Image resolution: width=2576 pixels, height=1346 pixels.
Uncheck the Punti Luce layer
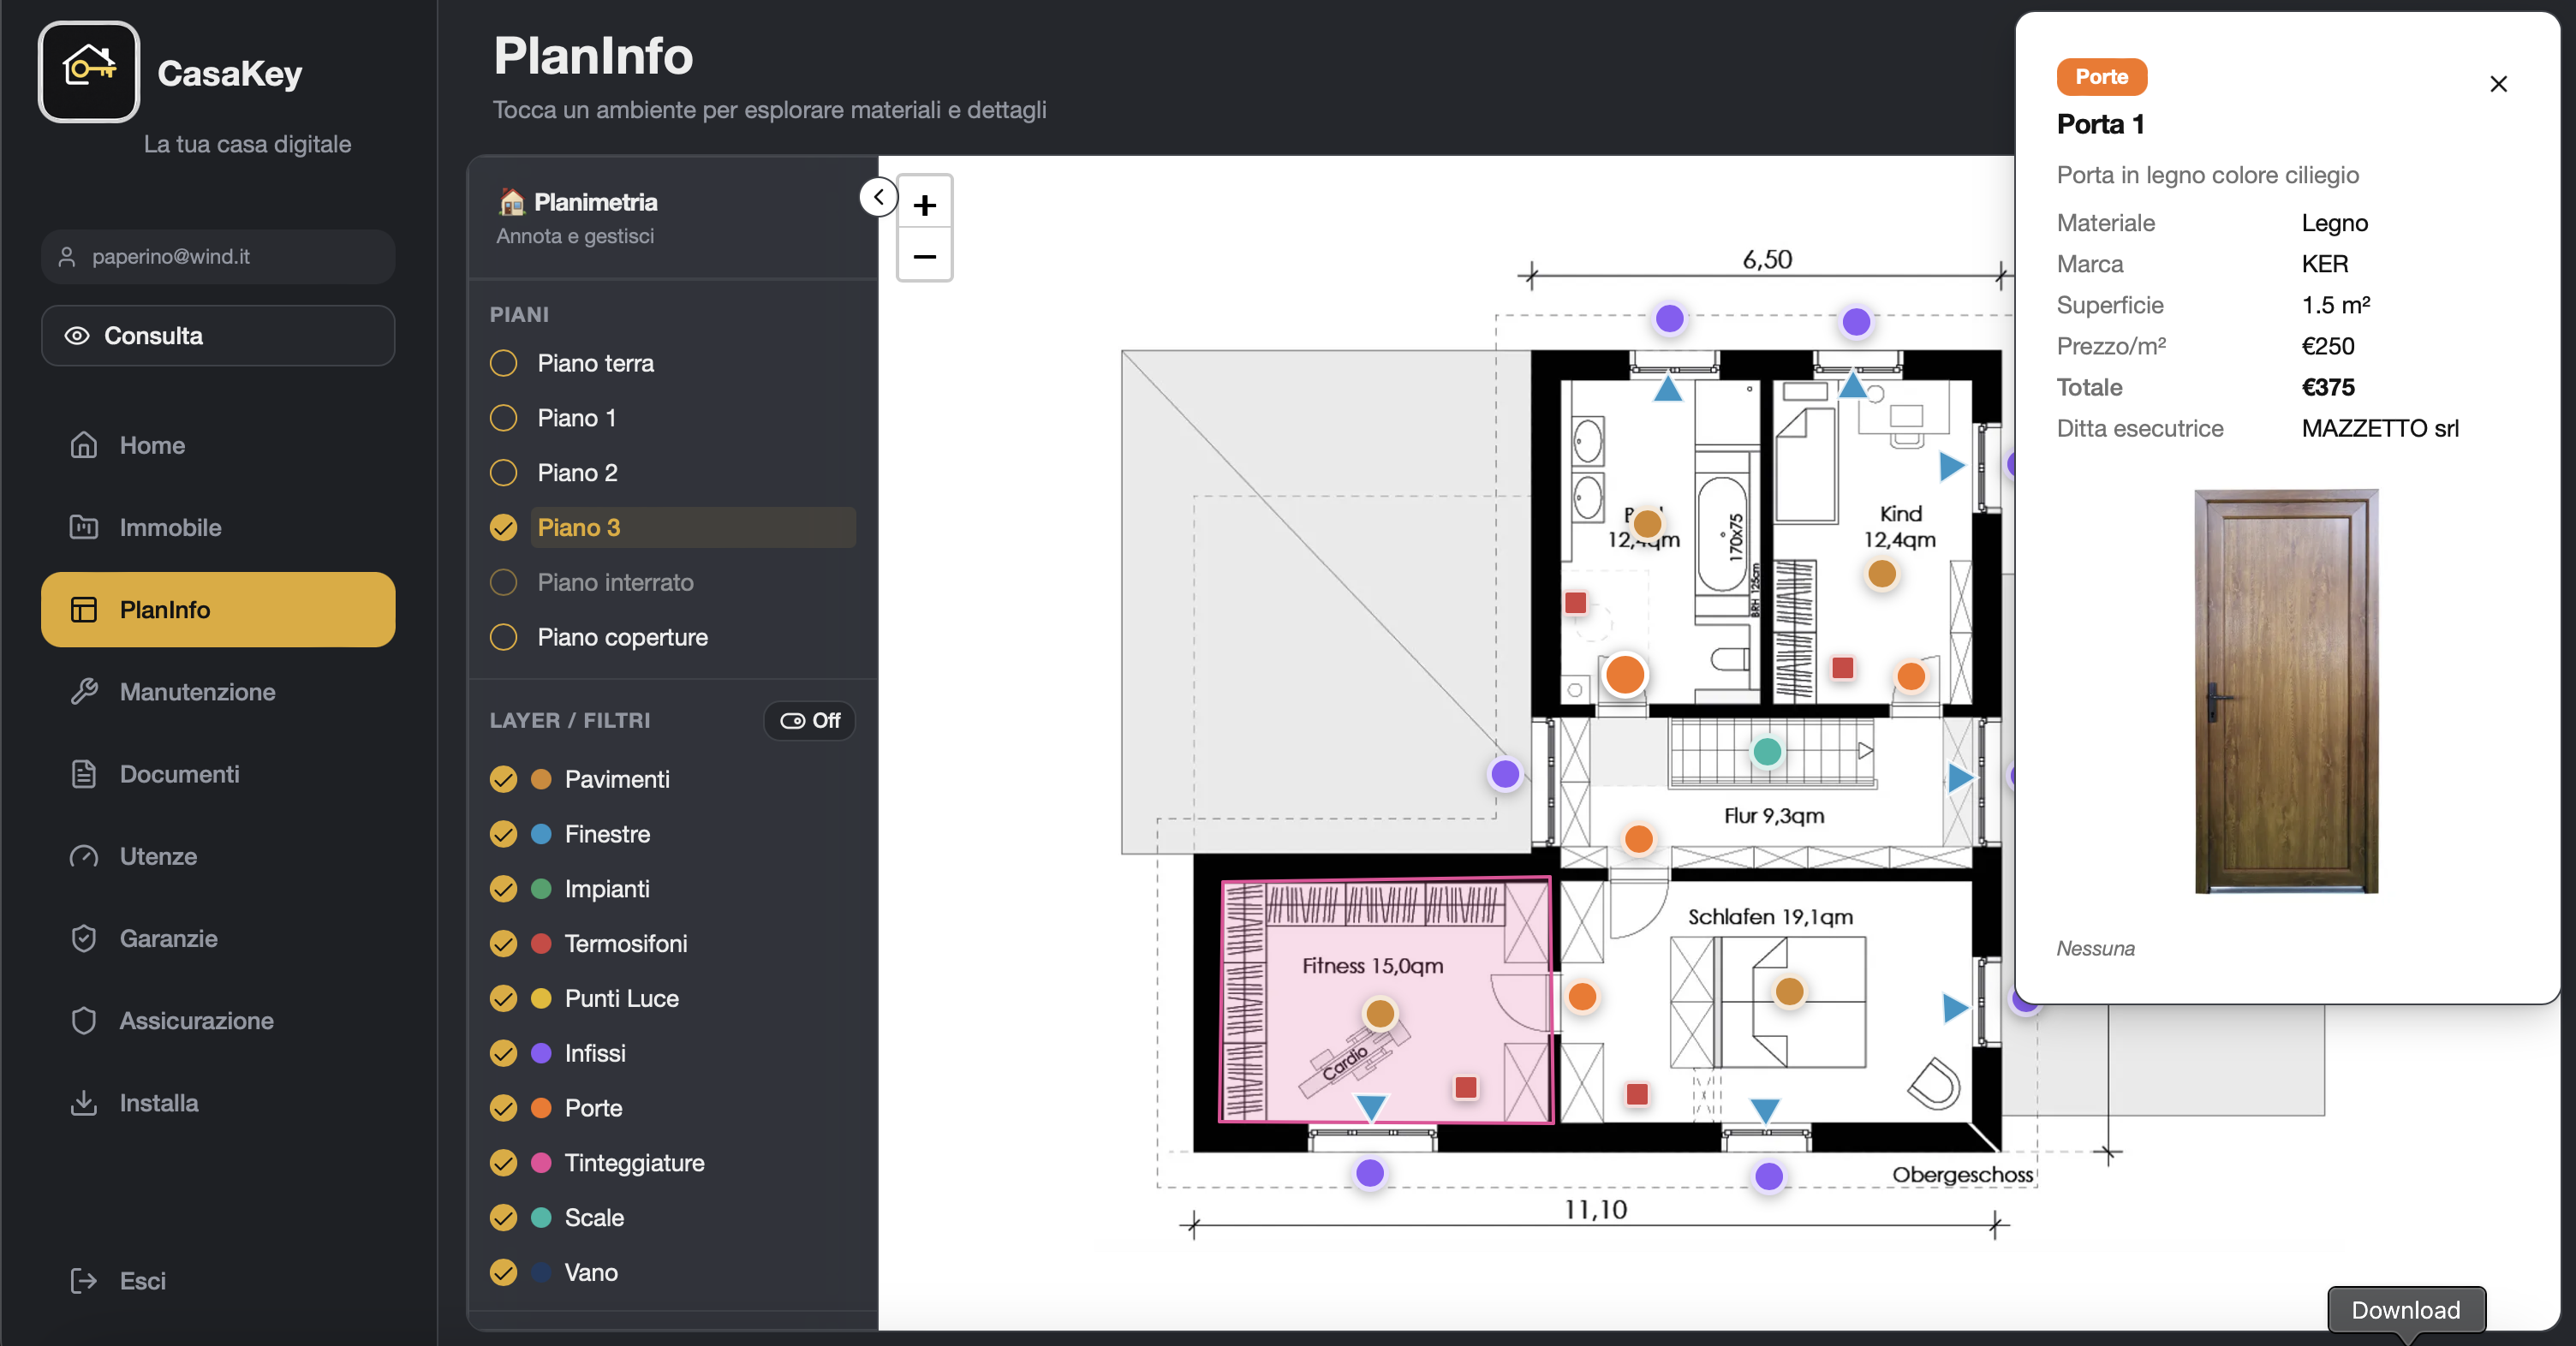(503, 998)
